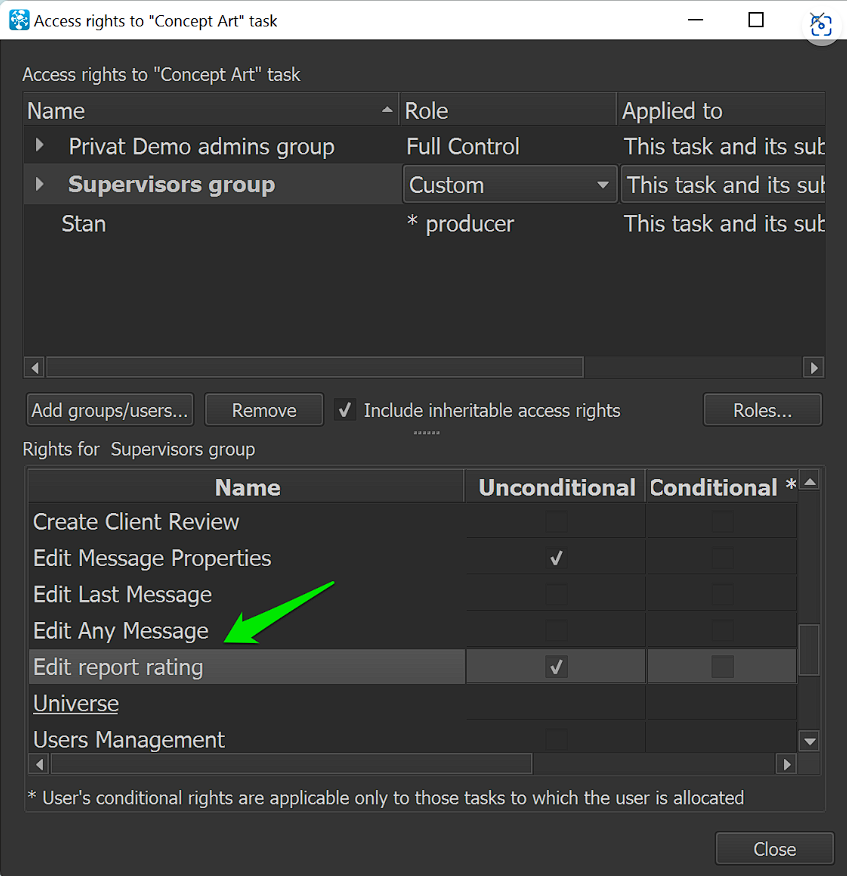
Task: Click the left arrow of the lower horizontal scrollbar
Action: pos(40,764)
